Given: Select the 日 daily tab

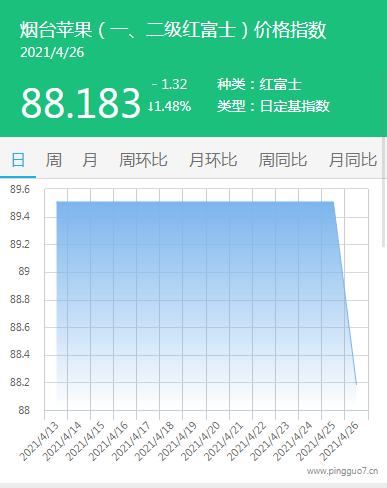Looking at the screenshot, I should (18, 160).
